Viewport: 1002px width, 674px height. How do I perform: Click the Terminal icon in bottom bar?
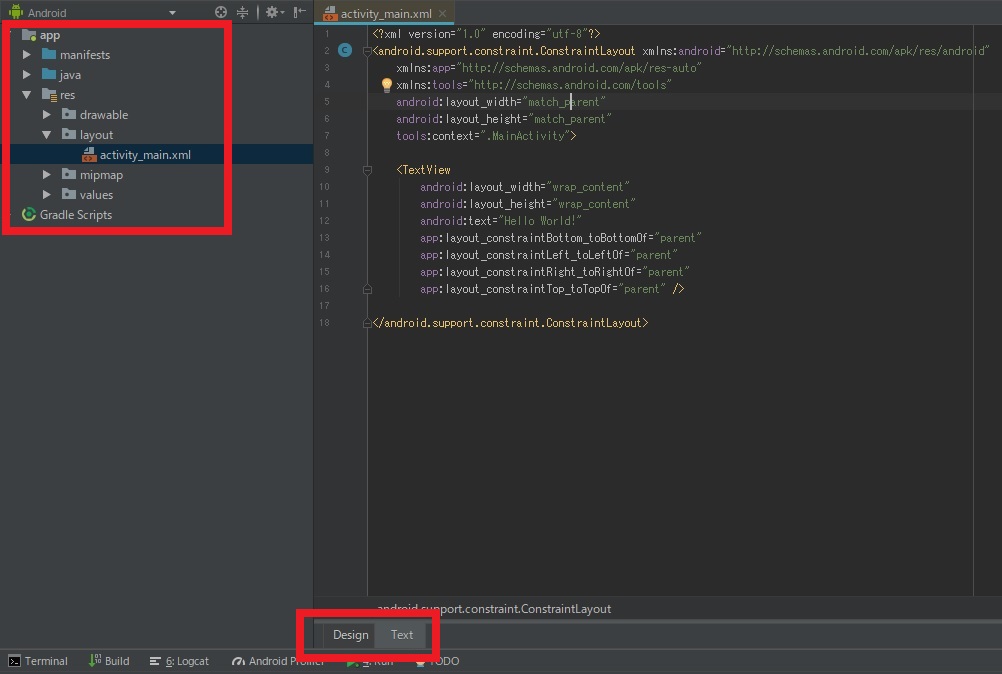click(x=14, y=661)
